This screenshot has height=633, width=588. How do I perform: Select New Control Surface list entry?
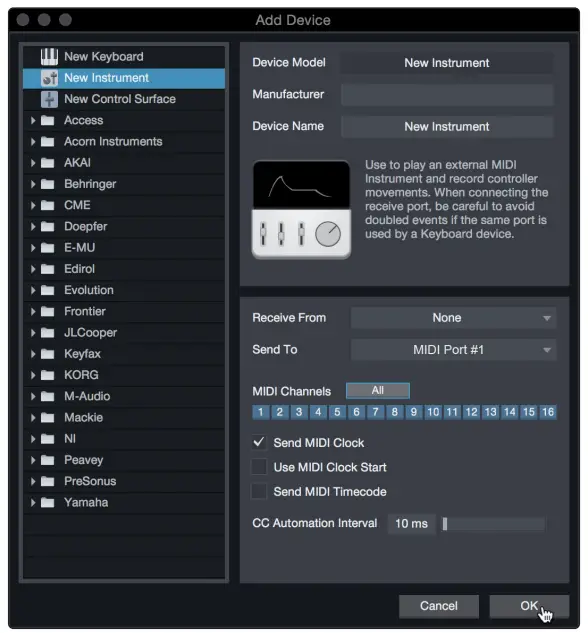[124, 99]
